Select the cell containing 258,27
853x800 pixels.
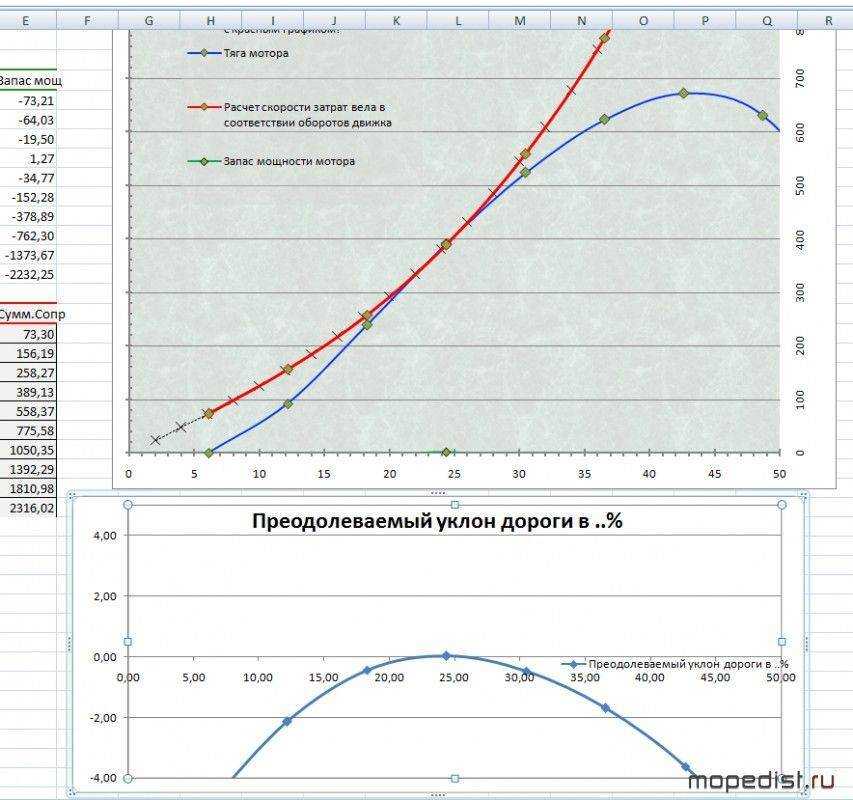pos(28,373)
